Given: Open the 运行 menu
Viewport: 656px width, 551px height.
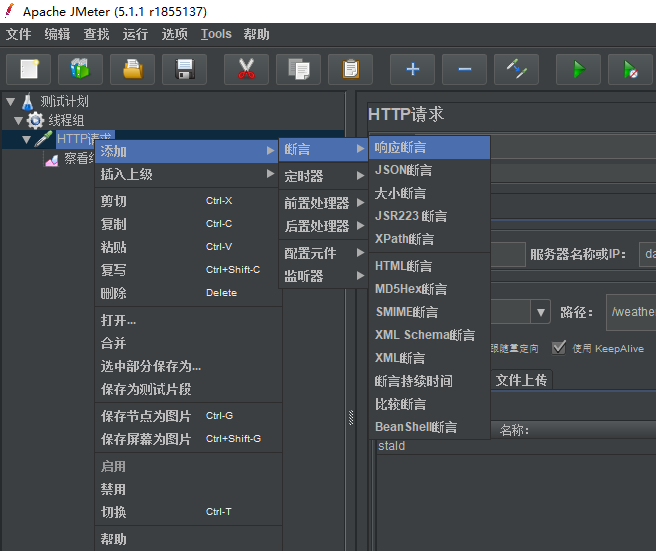Looking at the screenshot, I should tap(135, 34).
